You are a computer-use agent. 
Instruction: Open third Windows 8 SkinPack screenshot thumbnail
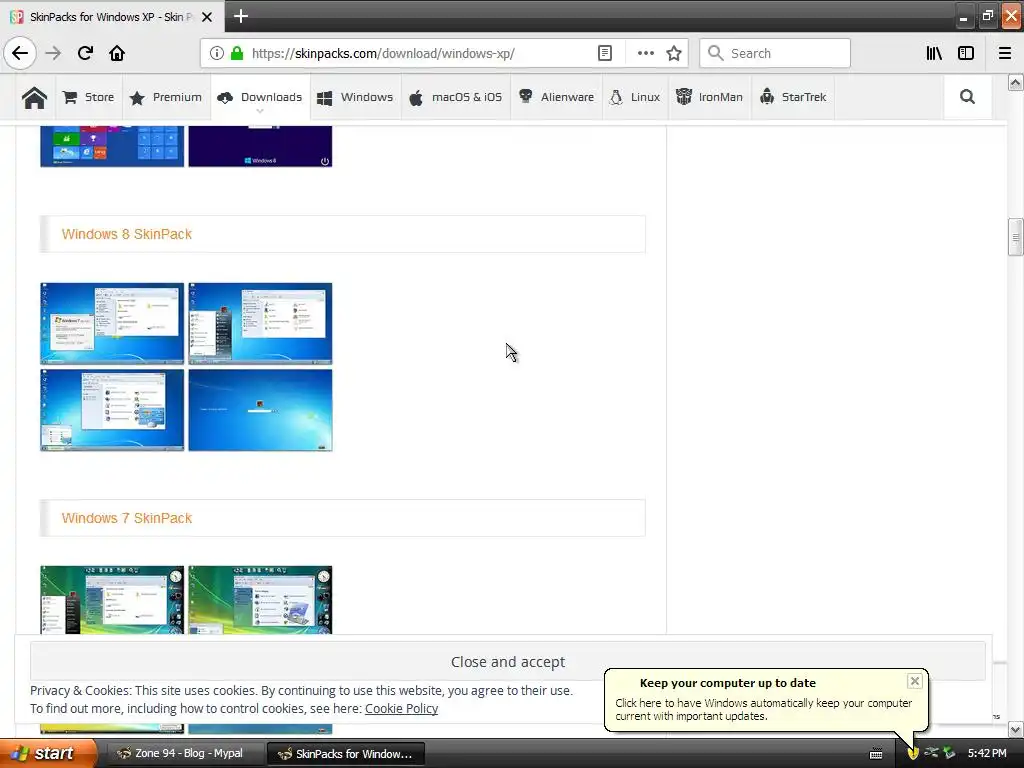click(112, 410)
